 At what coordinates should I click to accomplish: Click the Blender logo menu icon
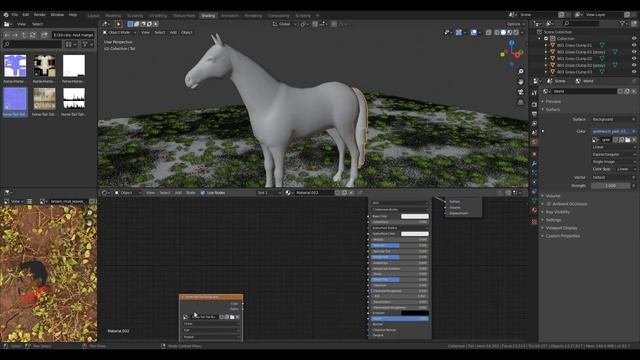coord(6,15)
